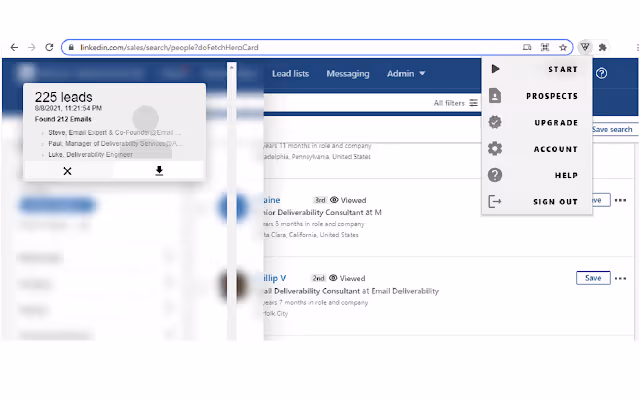Expand the Admin dropdown

point(406,73)
